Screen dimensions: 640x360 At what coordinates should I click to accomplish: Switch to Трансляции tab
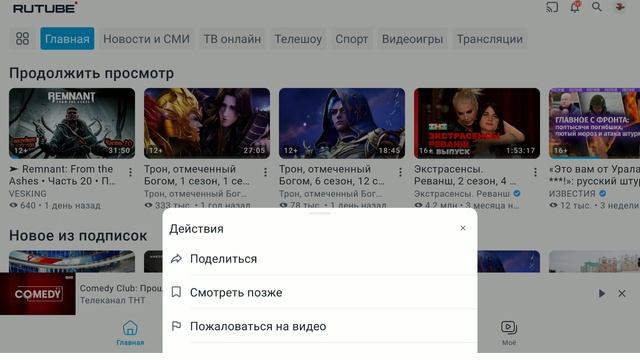pos(489,39)
